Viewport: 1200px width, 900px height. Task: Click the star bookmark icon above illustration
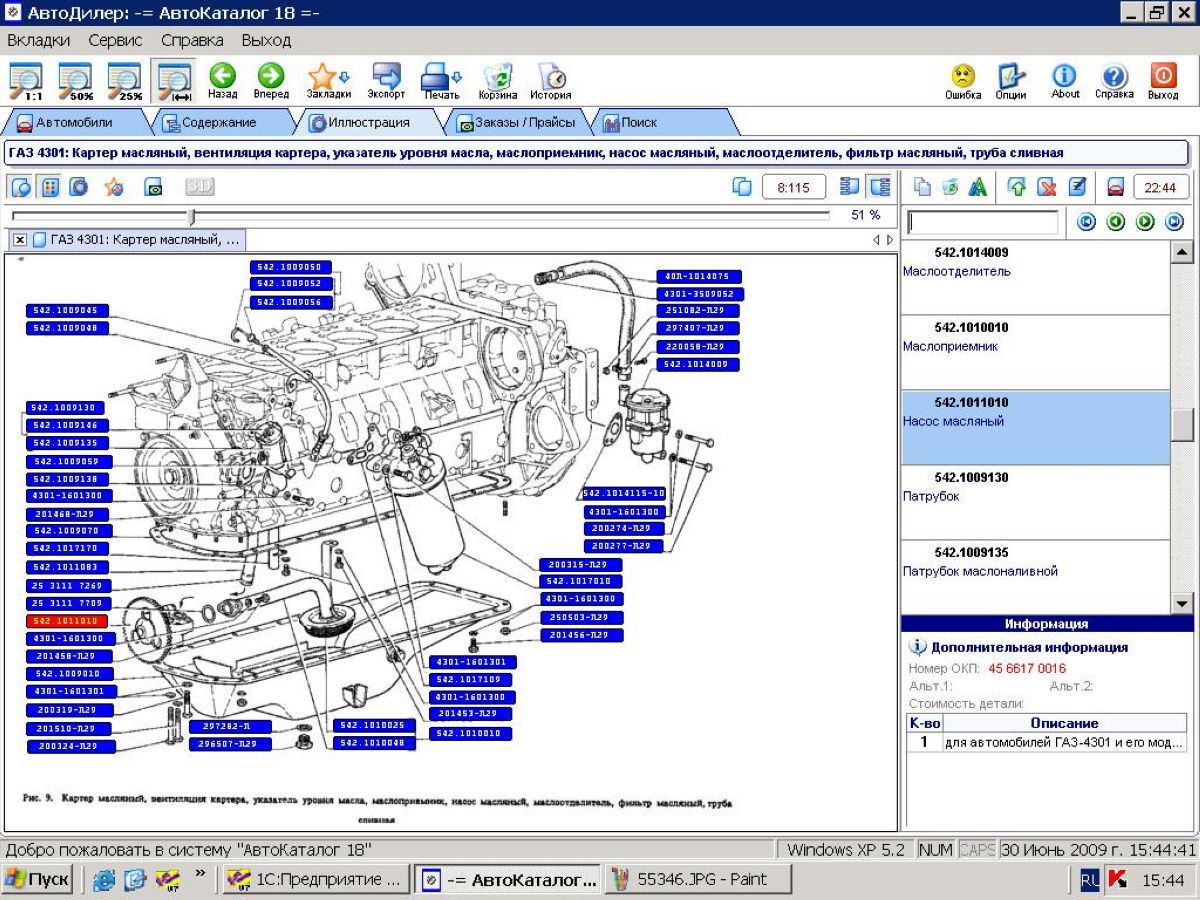click(x=114, y=186)
